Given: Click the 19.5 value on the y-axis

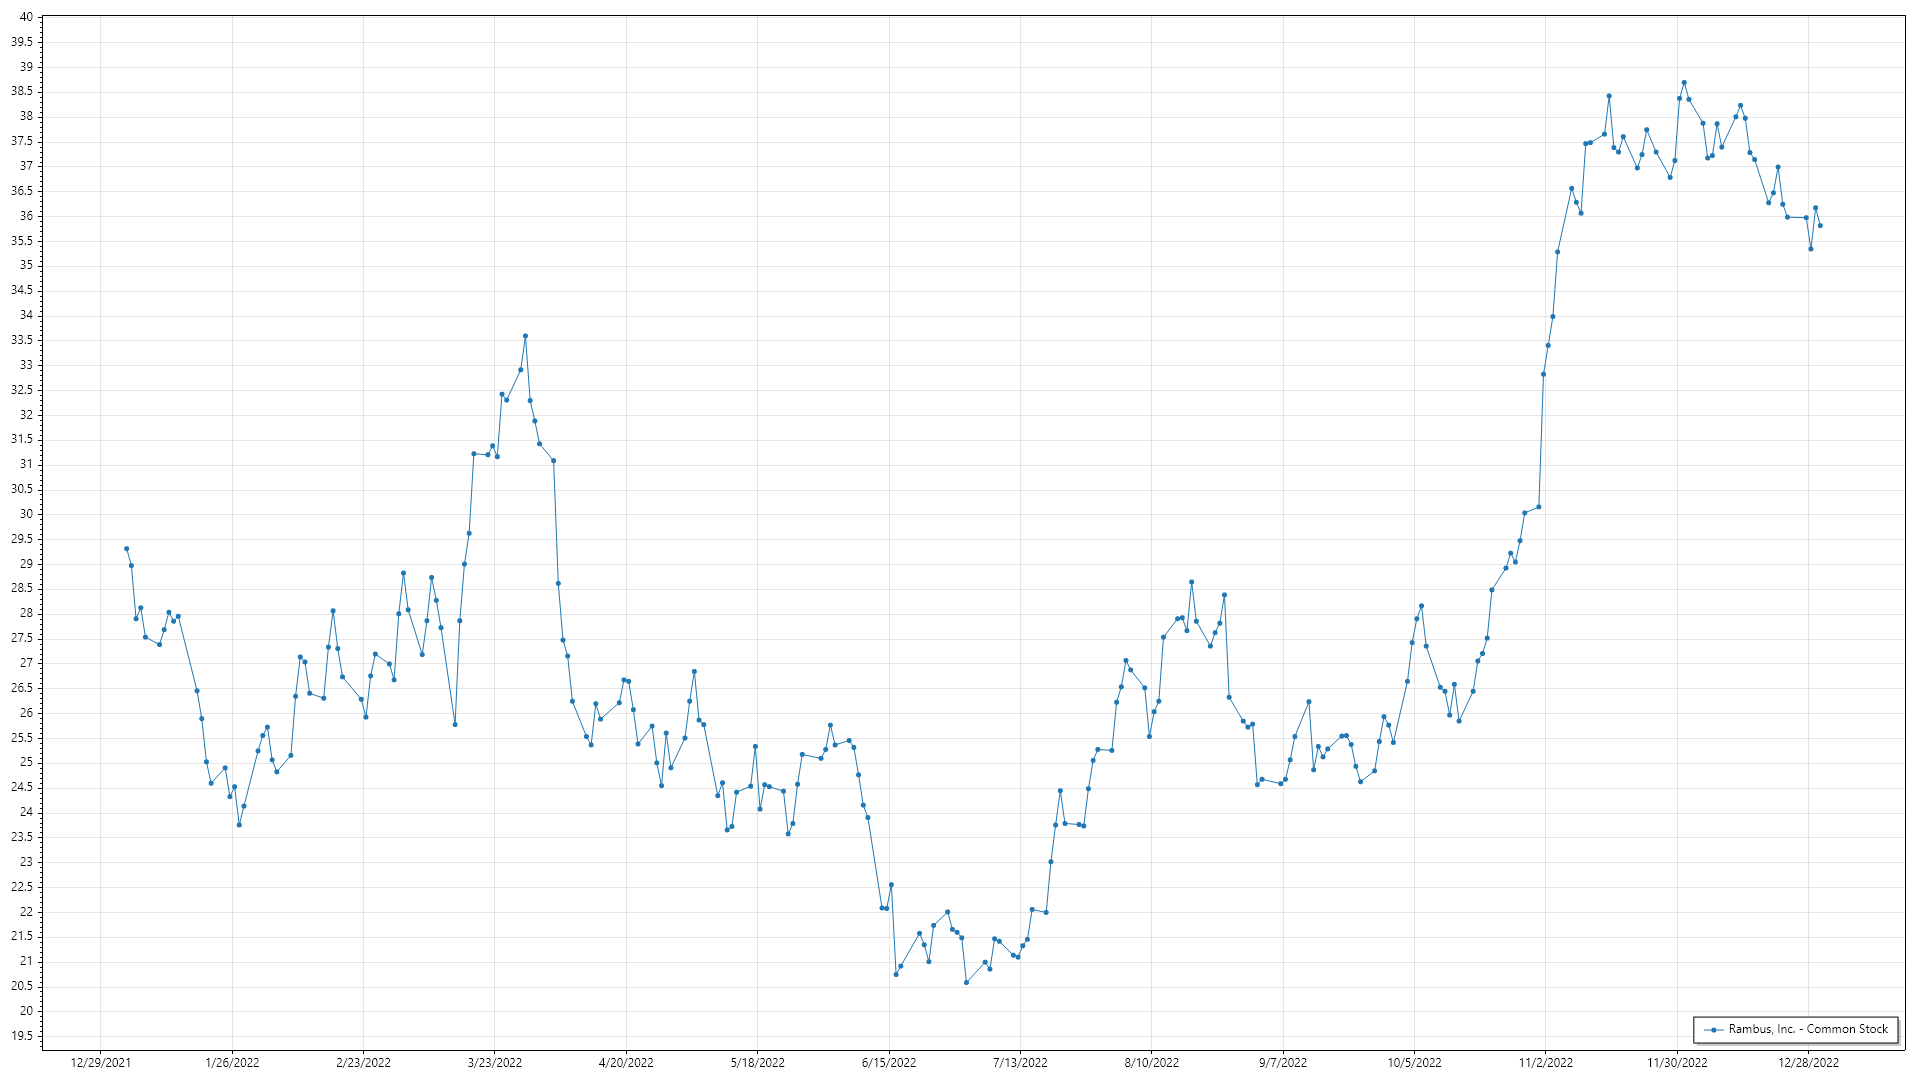Looking at the screenshot, I should (22, 1036).
